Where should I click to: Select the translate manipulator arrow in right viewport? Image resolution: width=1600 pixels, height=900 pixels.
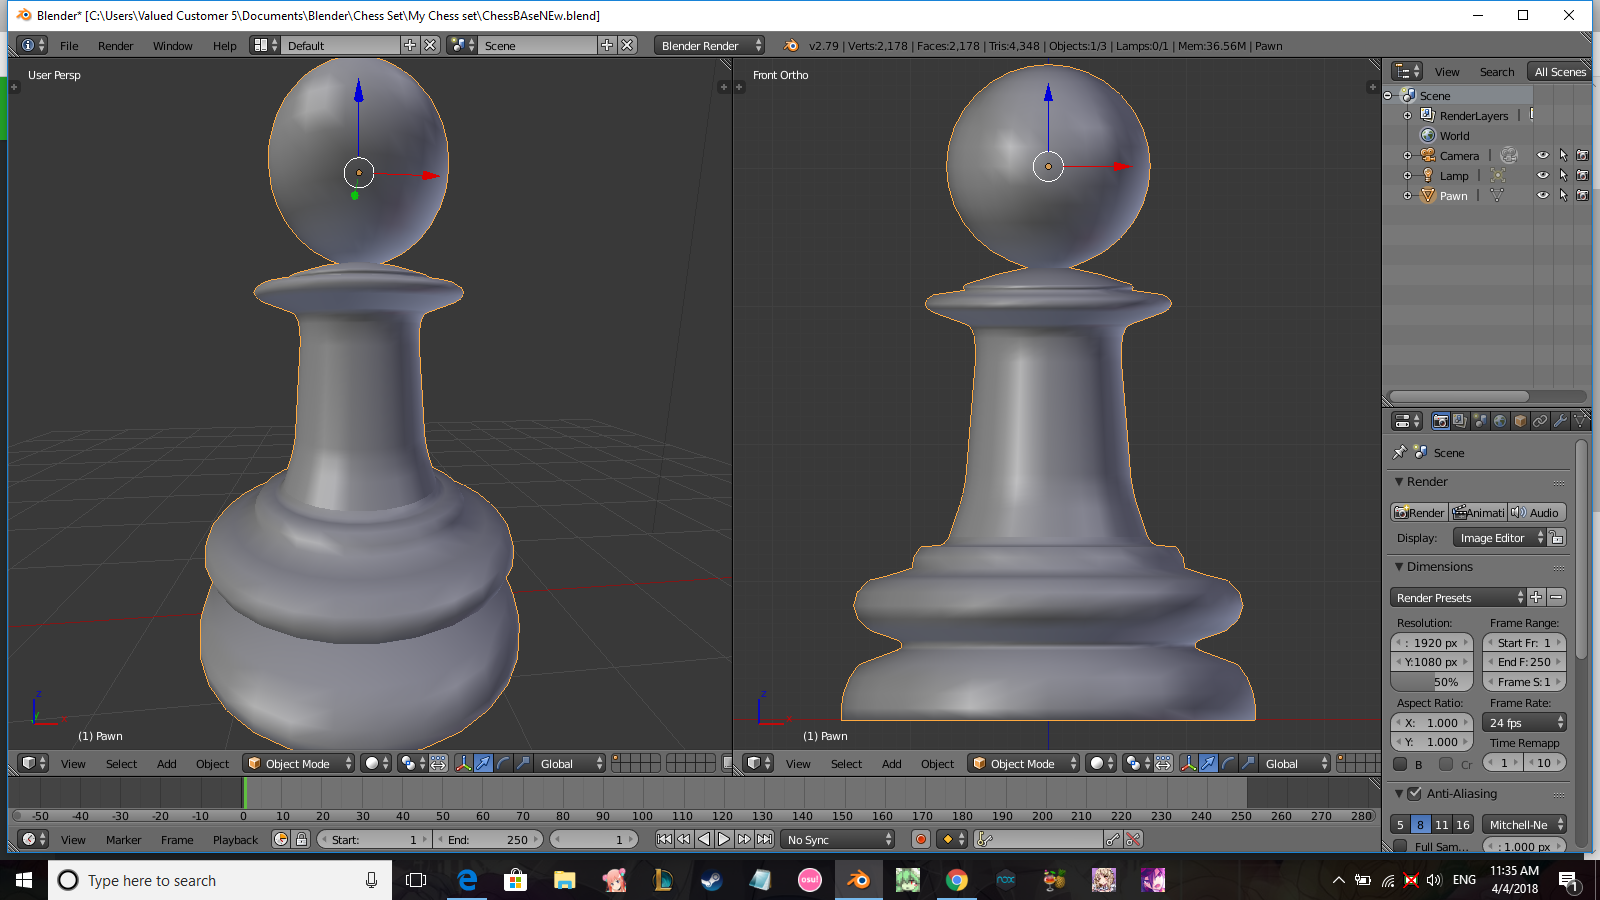[x=1208, y=763]
